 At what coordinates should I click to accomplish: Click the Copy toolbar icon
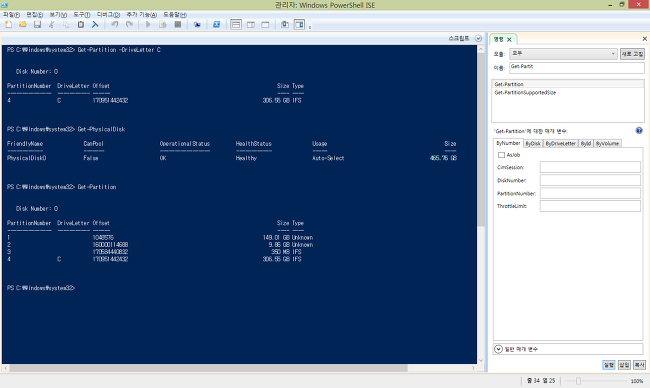pos(66,24)
